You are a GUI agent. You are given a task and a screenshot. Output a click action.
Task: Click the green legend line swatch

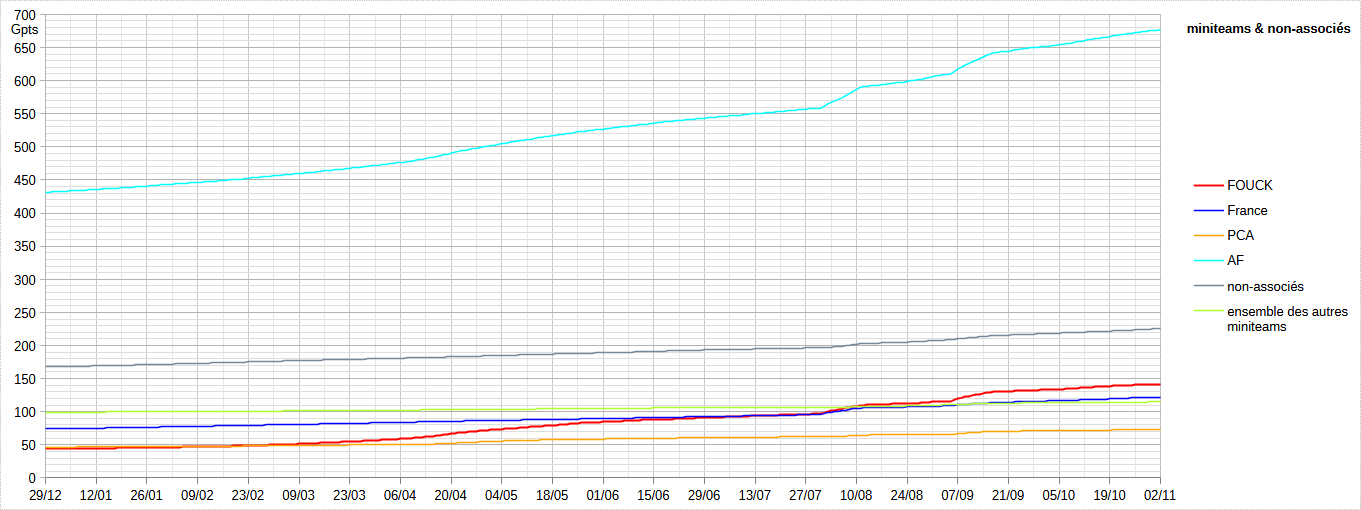1208,312
